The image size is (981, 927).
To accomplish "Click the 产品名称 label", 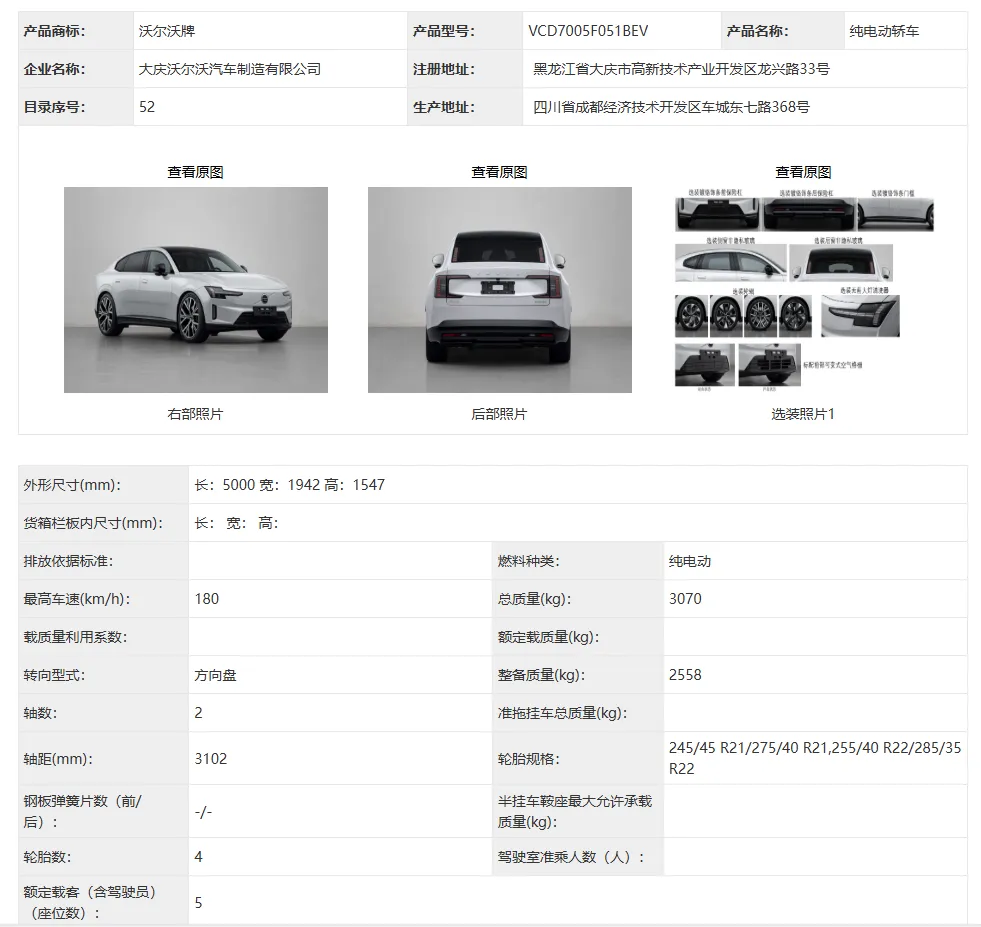I will tap(758, 31).
